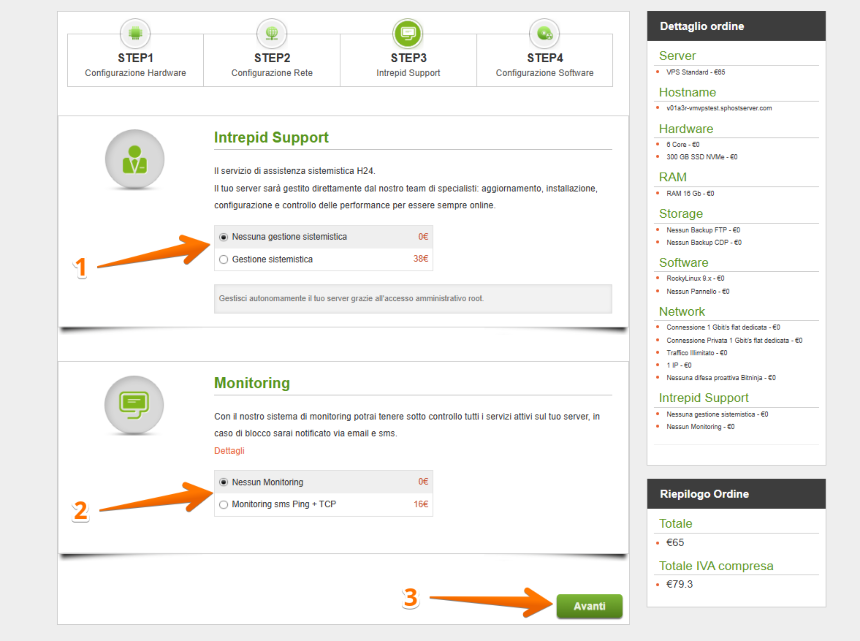The image size is (860, 641).
Task: Click the Hostname section in order details
Action: [687, 92]
